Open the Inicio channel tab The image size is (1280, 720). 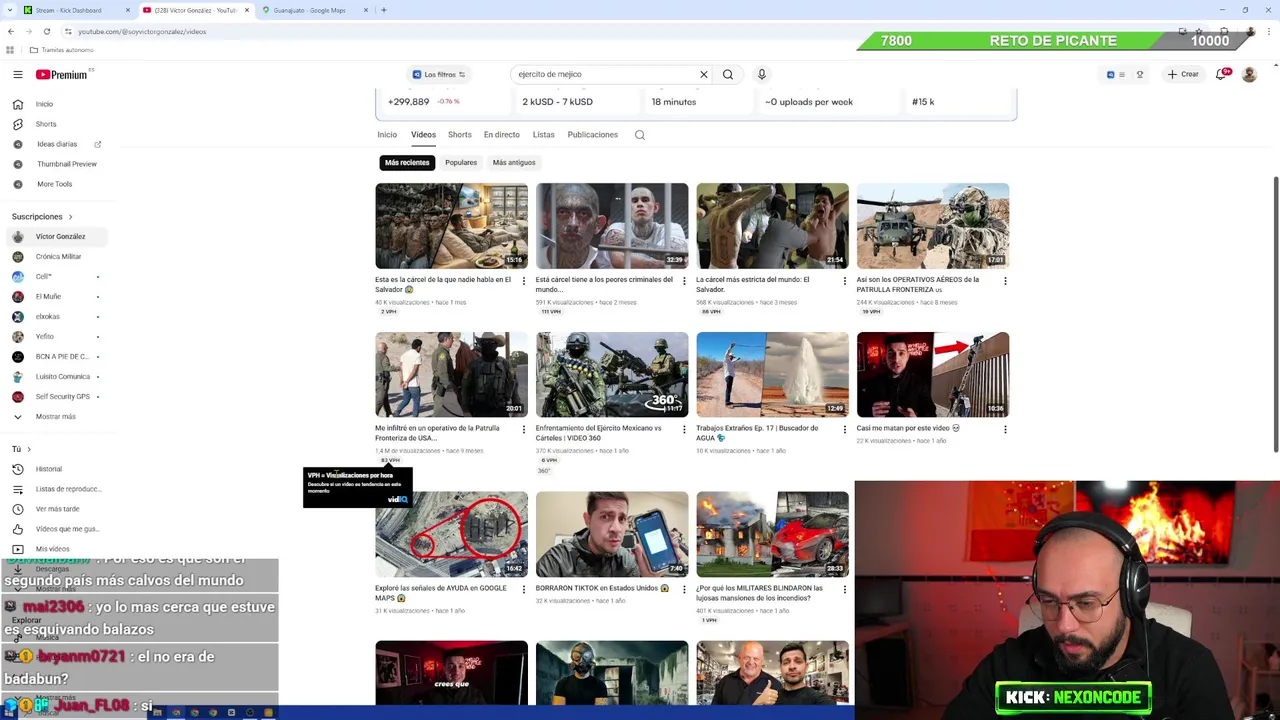(x=387, y=135)
